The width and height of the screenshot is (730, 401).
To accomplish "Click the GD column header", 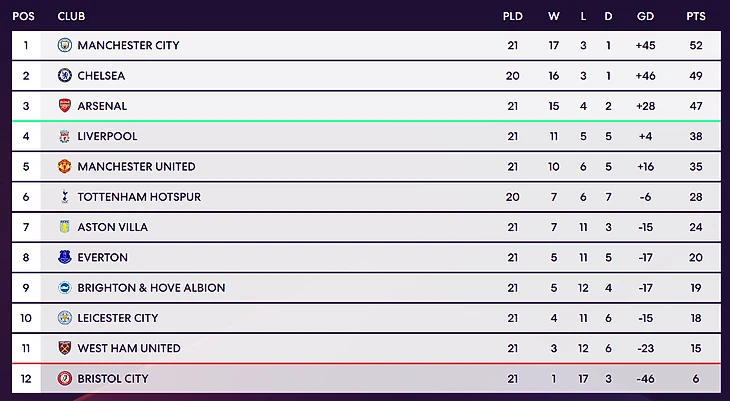I will tap(646, 17).
